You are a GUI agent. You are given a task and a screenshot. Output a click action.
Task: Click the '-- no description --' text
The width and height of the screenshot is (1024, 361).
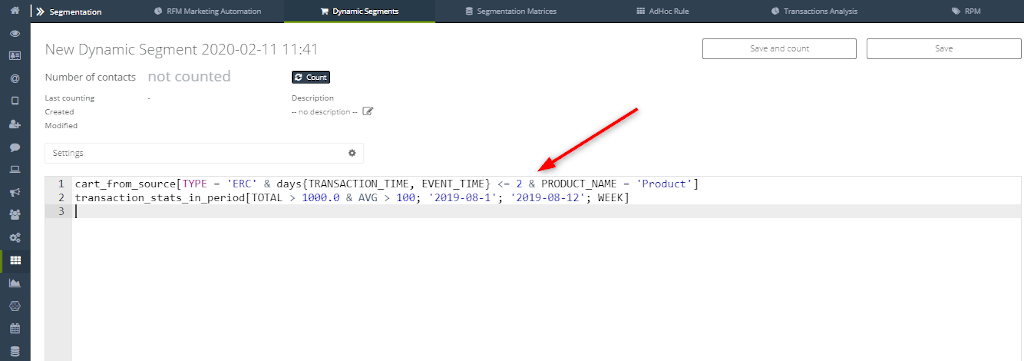325,112
